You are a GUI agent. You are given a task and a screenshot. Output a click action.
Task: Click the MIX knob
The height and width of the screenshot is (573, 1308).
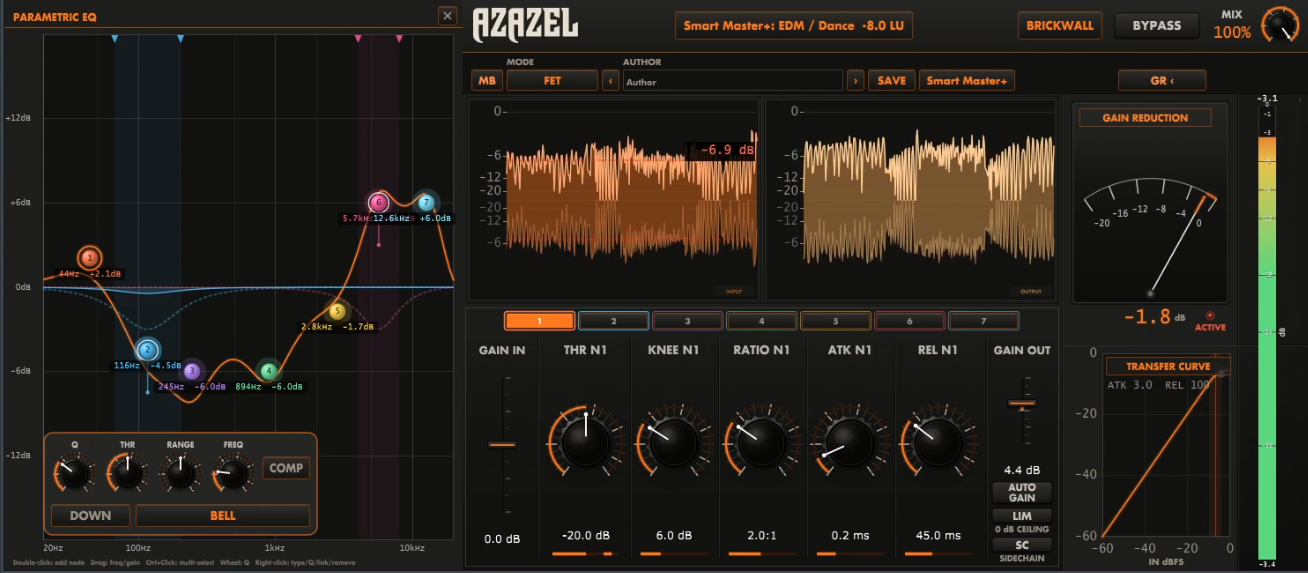1278,25
